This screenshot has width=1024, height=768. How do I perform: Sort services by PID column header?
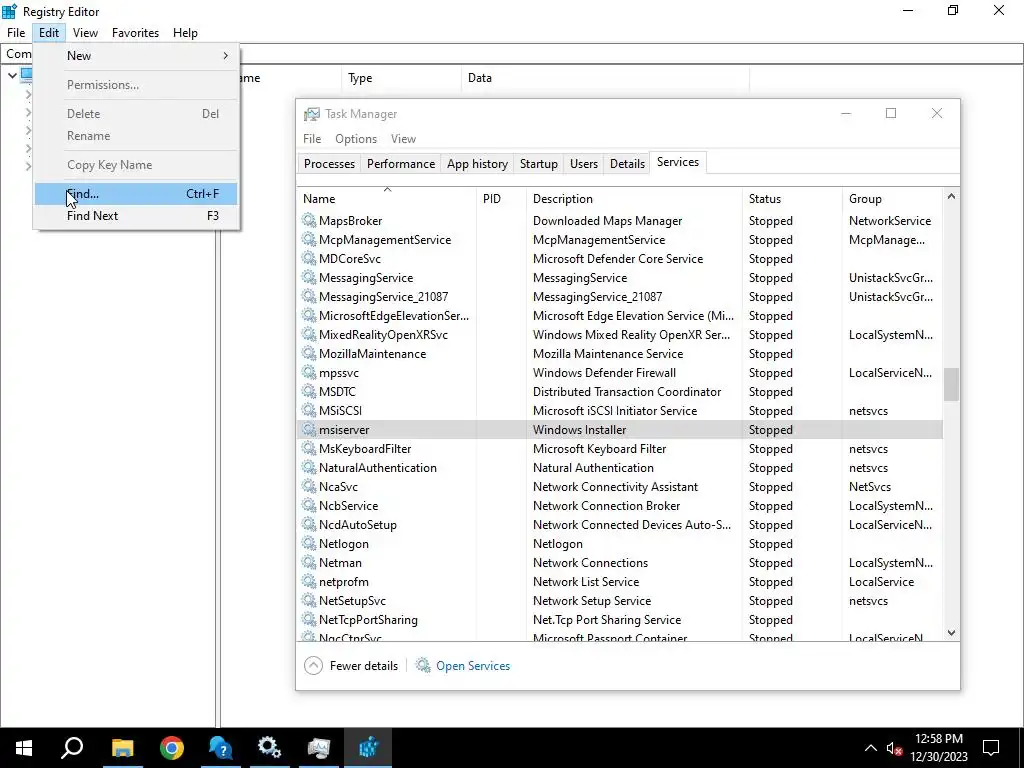pyautogui.click(x=501, y=199)
